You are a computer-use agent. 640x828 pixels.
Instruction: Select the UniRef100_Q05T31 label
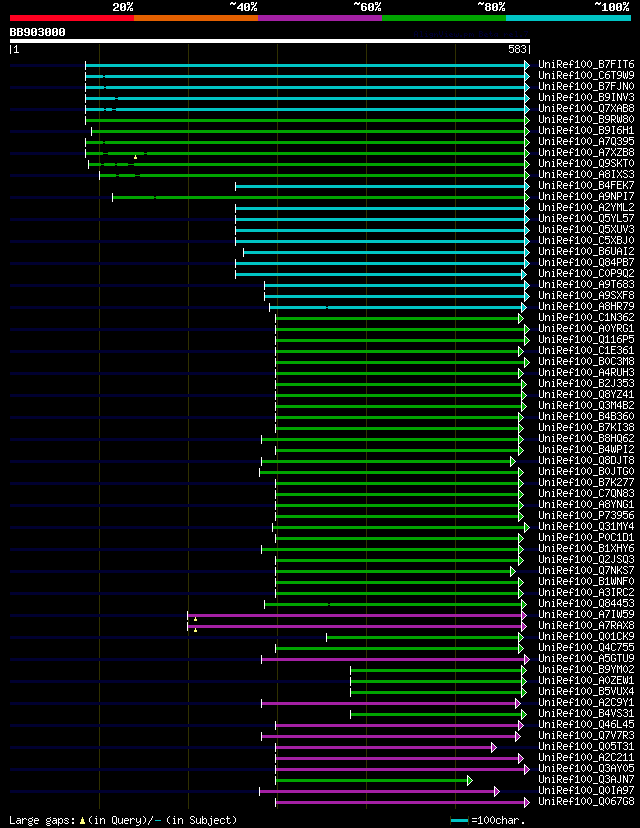pyautogui.click(x=586, y=747)
